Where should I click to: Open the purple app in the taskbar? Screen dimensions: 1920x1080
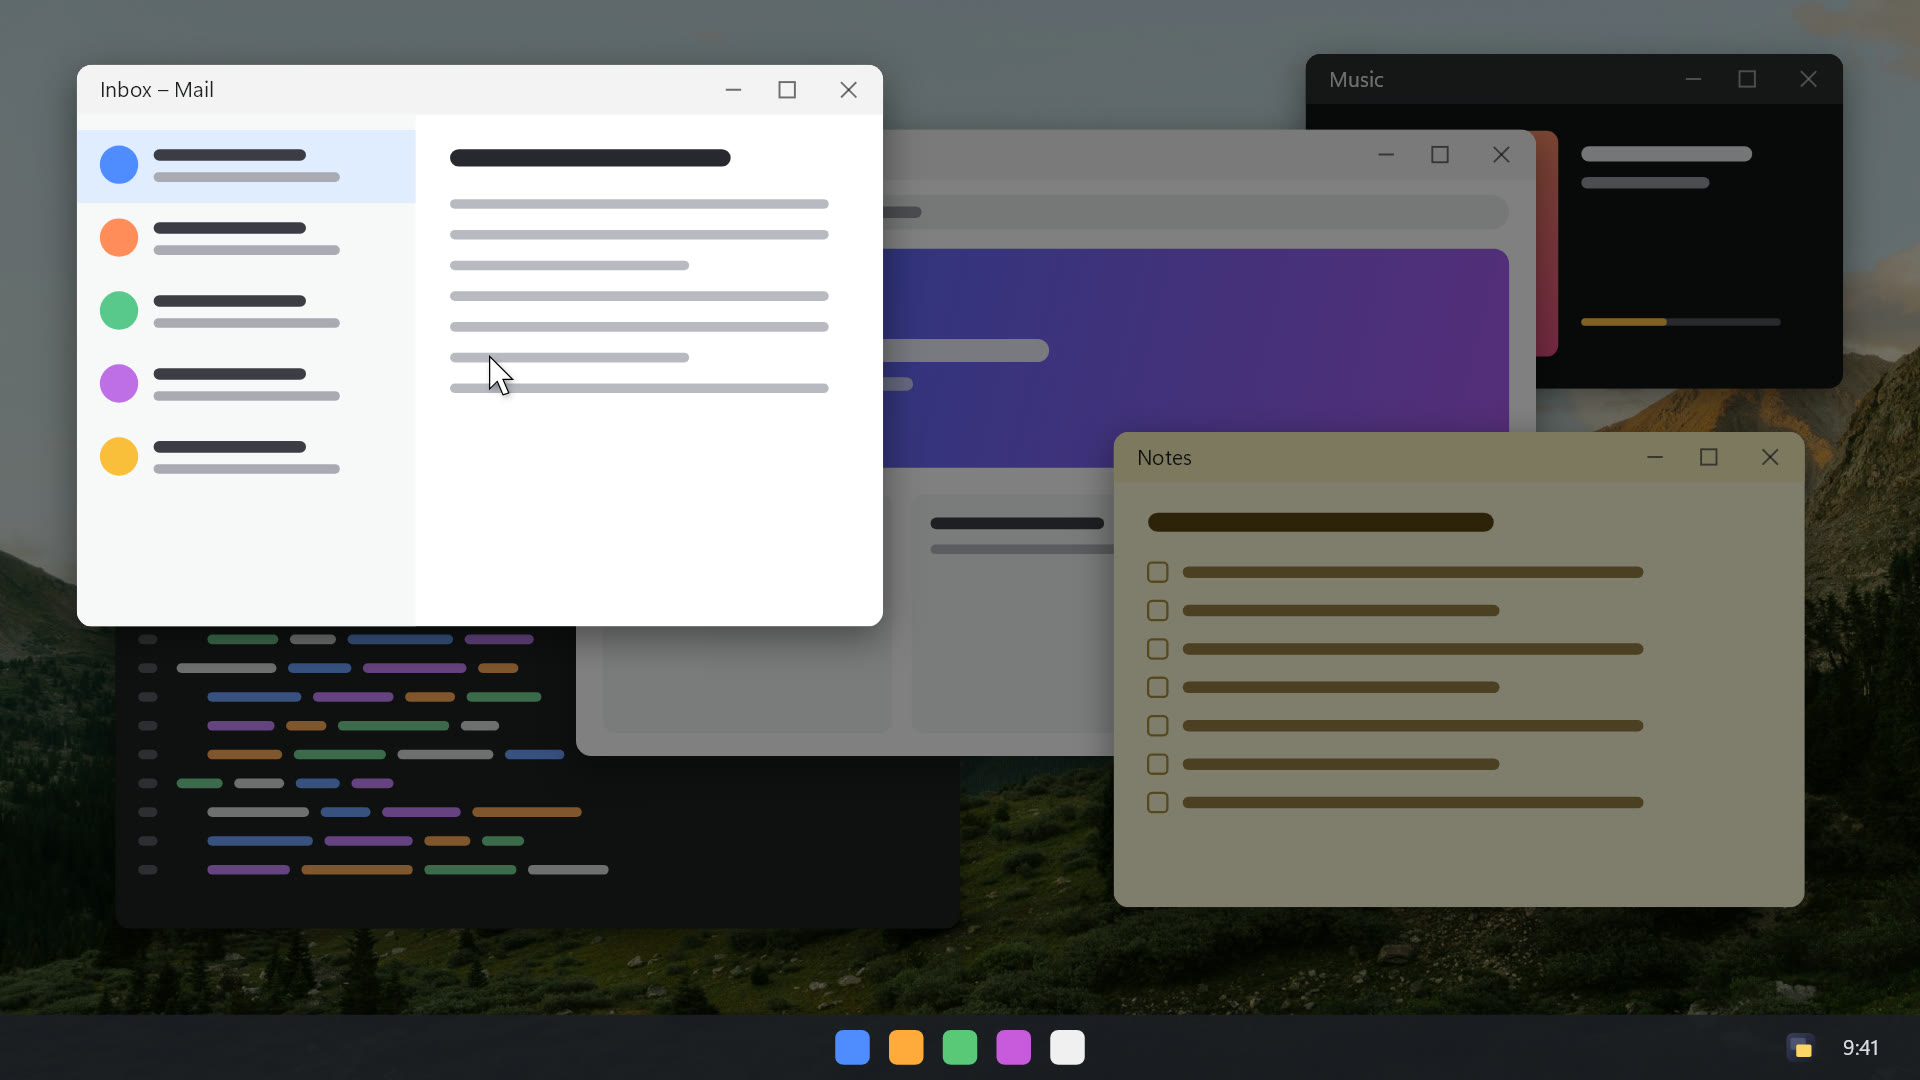pyautogui.click(x=1014, y=1047)
